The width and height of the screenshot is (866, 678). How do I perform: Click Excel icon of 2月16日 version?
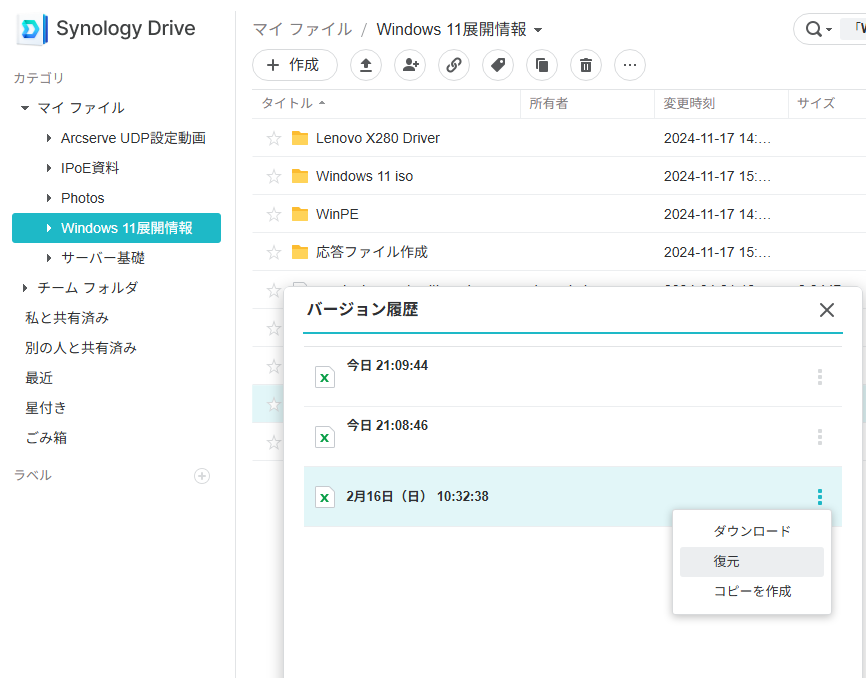point(325,497)
